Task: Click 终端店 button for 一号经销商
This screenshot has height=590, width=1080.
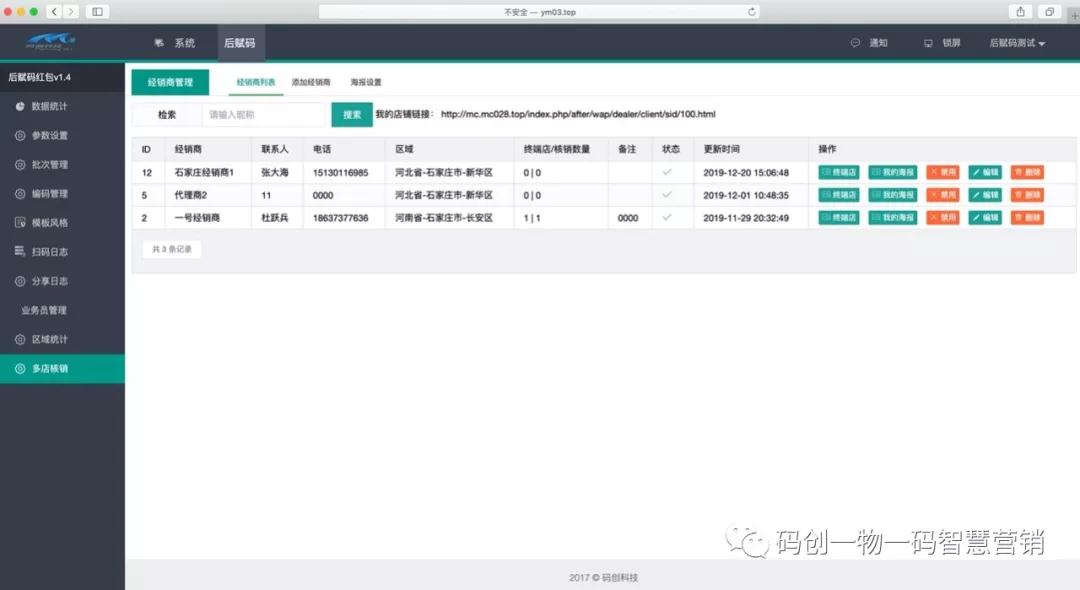Action: click(x=839, y=218)
